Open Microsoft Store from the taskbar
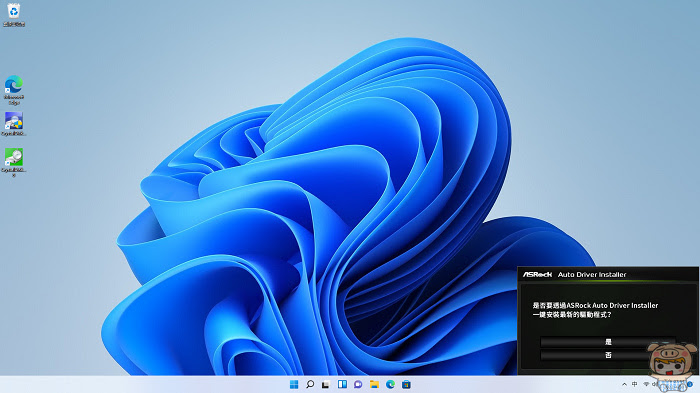Viewport: 700px width, 393px height. pyautogui.click(x=406, y=385)
